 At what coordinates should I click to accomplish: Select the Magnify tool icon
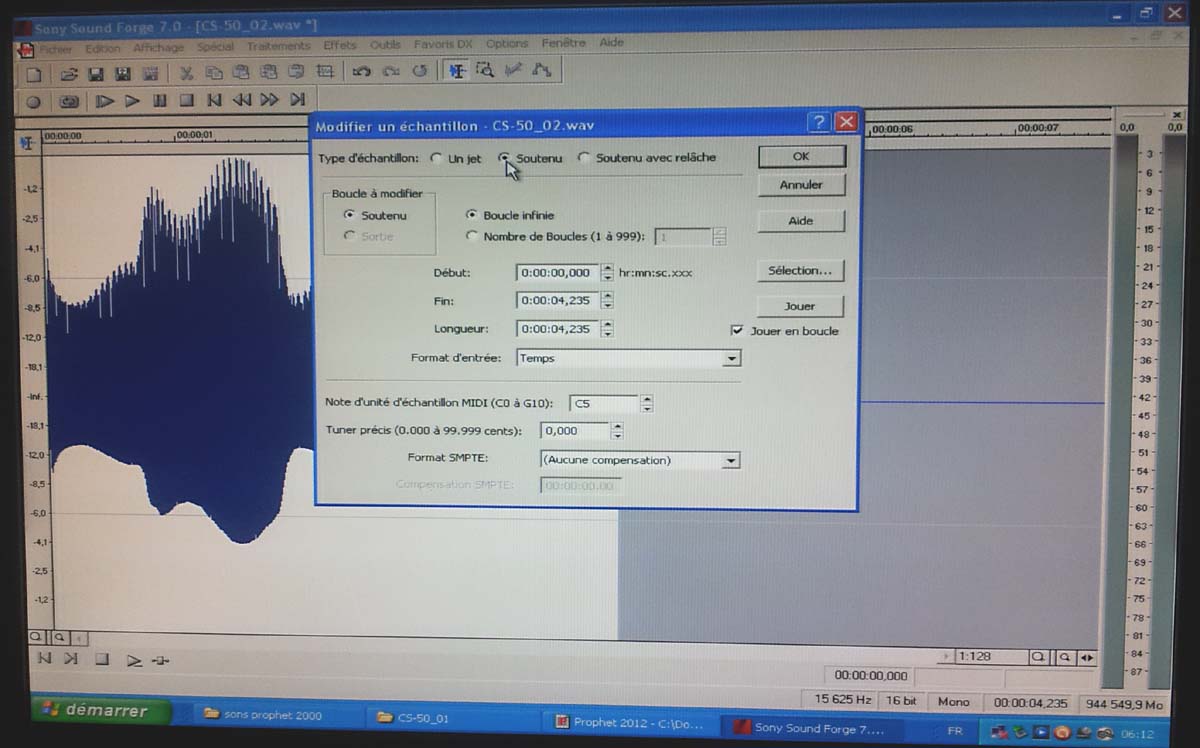(x=485, y=70)
